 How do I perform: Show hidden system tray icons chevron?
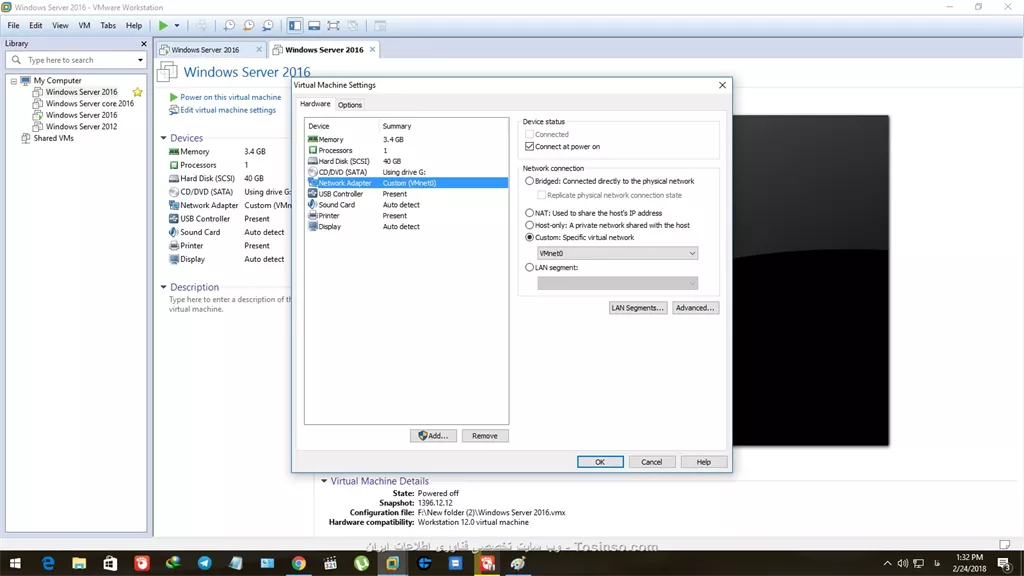point(887,563)
